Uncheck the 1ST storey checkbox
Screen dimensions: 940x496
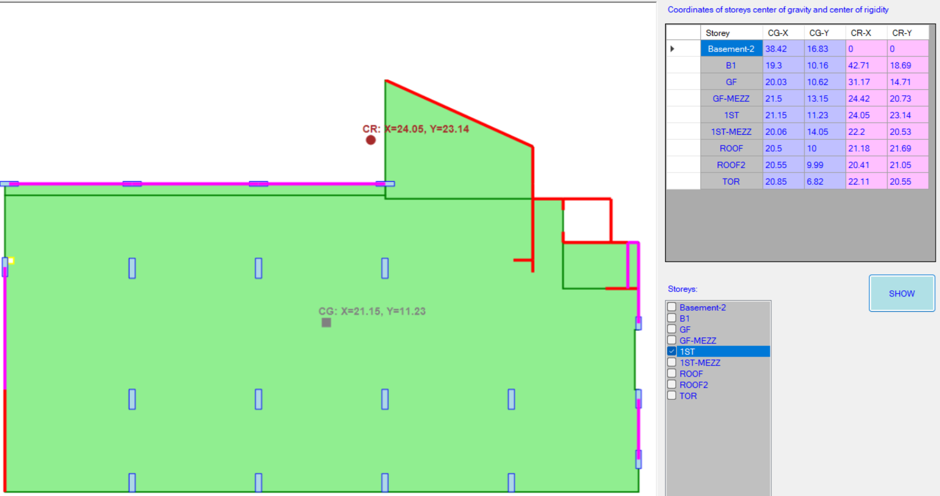click(x=672, y=351)
